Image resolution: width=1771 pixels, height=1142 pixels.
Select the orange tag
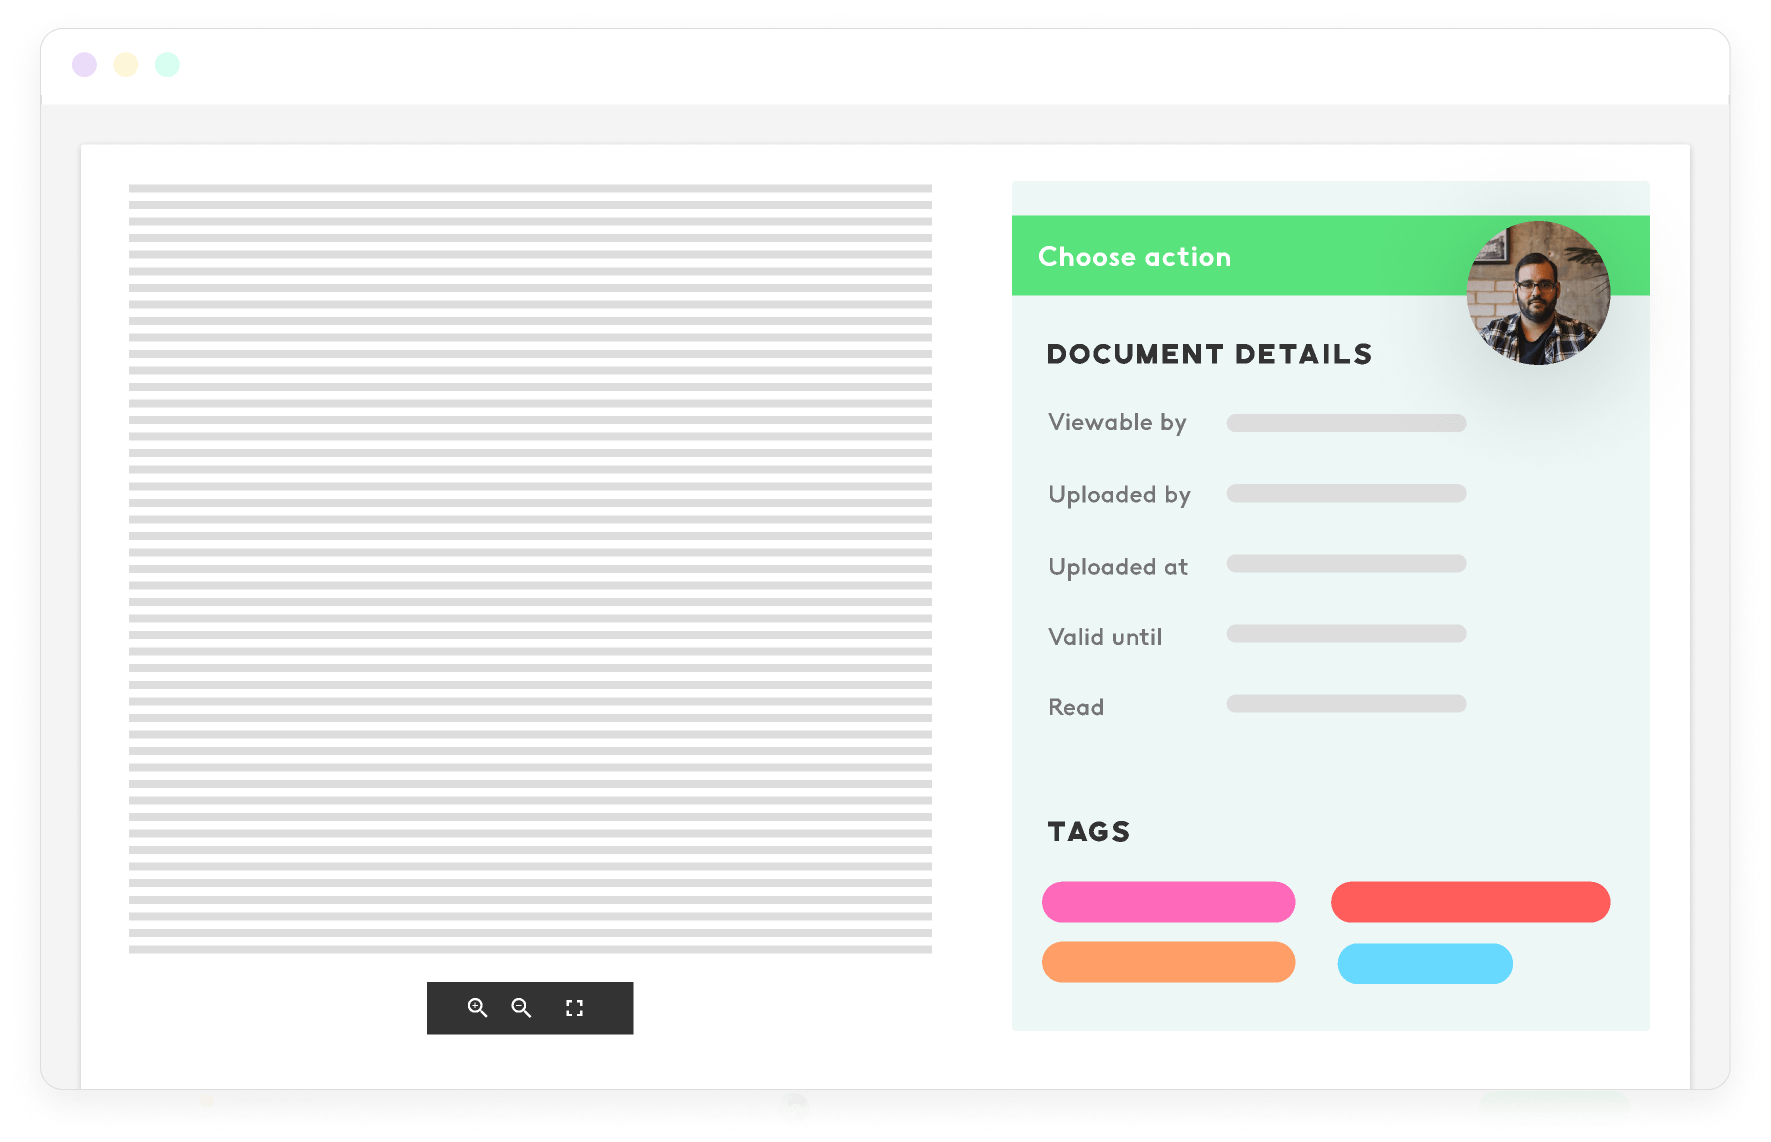tap(1168, 962)
